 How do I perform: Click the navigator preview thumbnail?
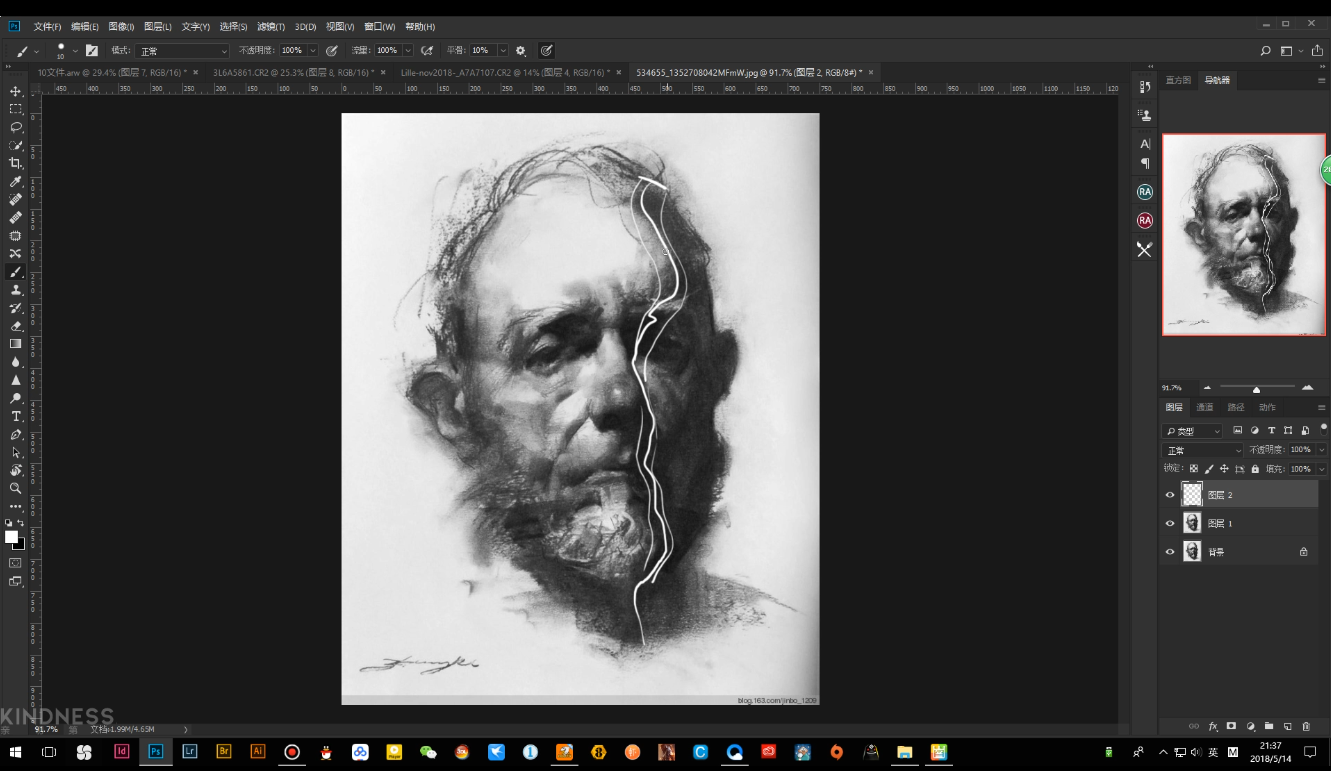pyautogui.click(x=1244, y=235)
